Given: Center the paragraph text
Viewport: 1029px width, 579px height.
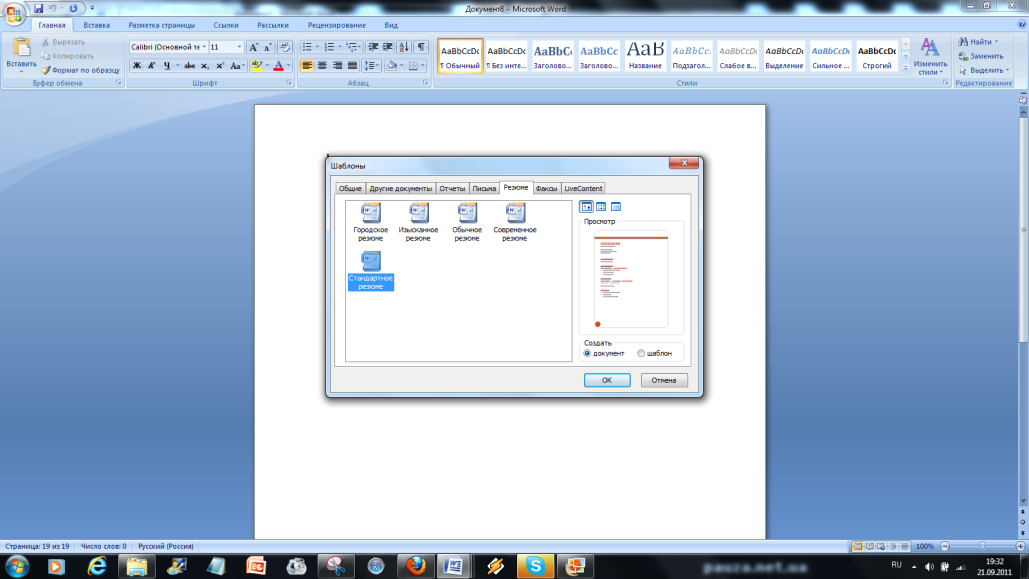Looking at the screenshot, I should 322,66.
